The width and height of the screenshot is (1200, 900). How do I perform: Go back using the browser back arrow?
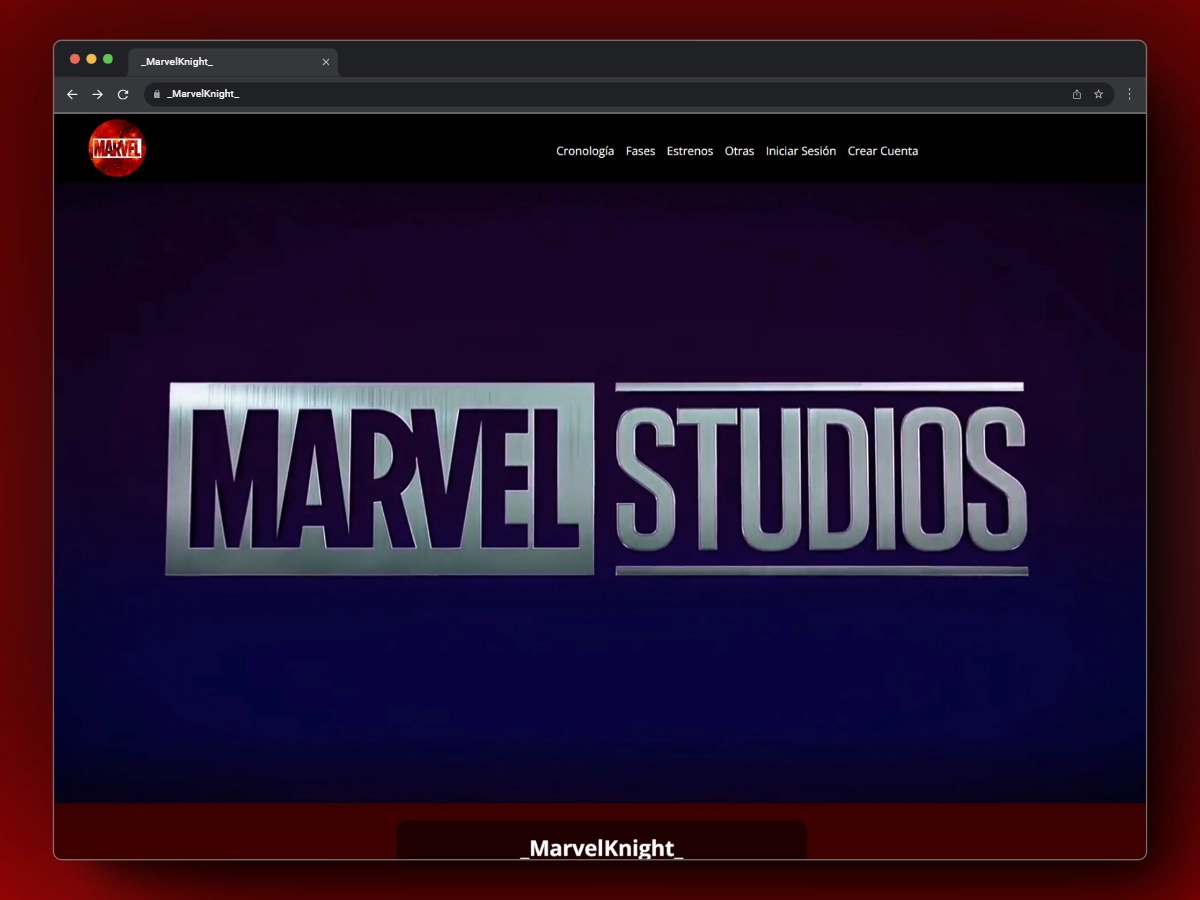pos(72,94)
